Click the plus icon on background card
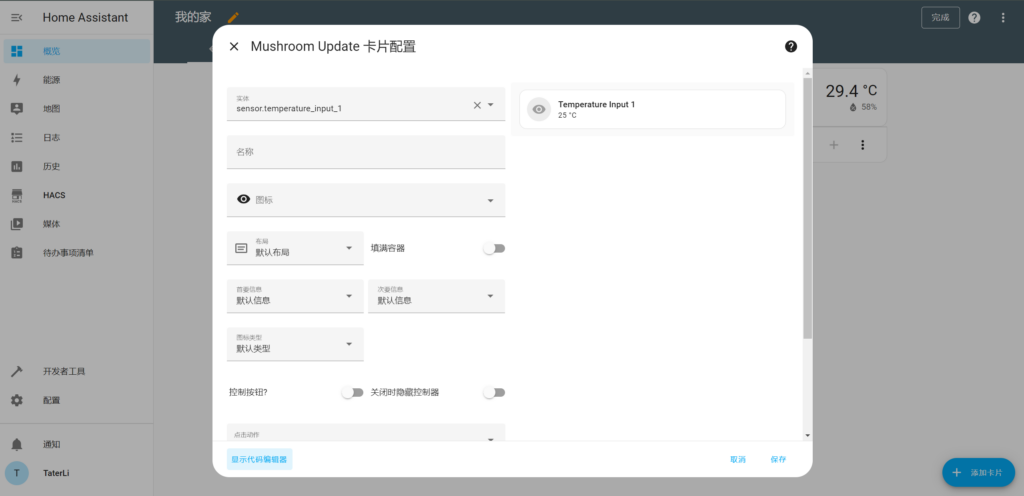 [834, 145]
